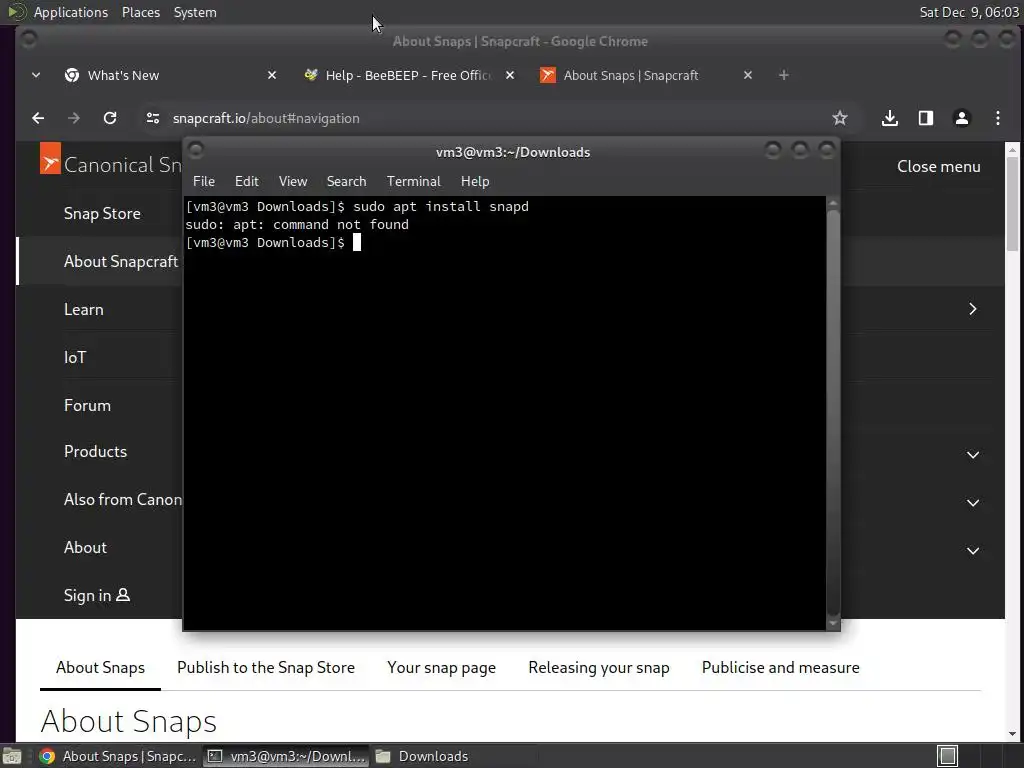Viewport: 1024px width, 768px height.
Task: Open the terminal Help menu
Action: tap(475, 182)
